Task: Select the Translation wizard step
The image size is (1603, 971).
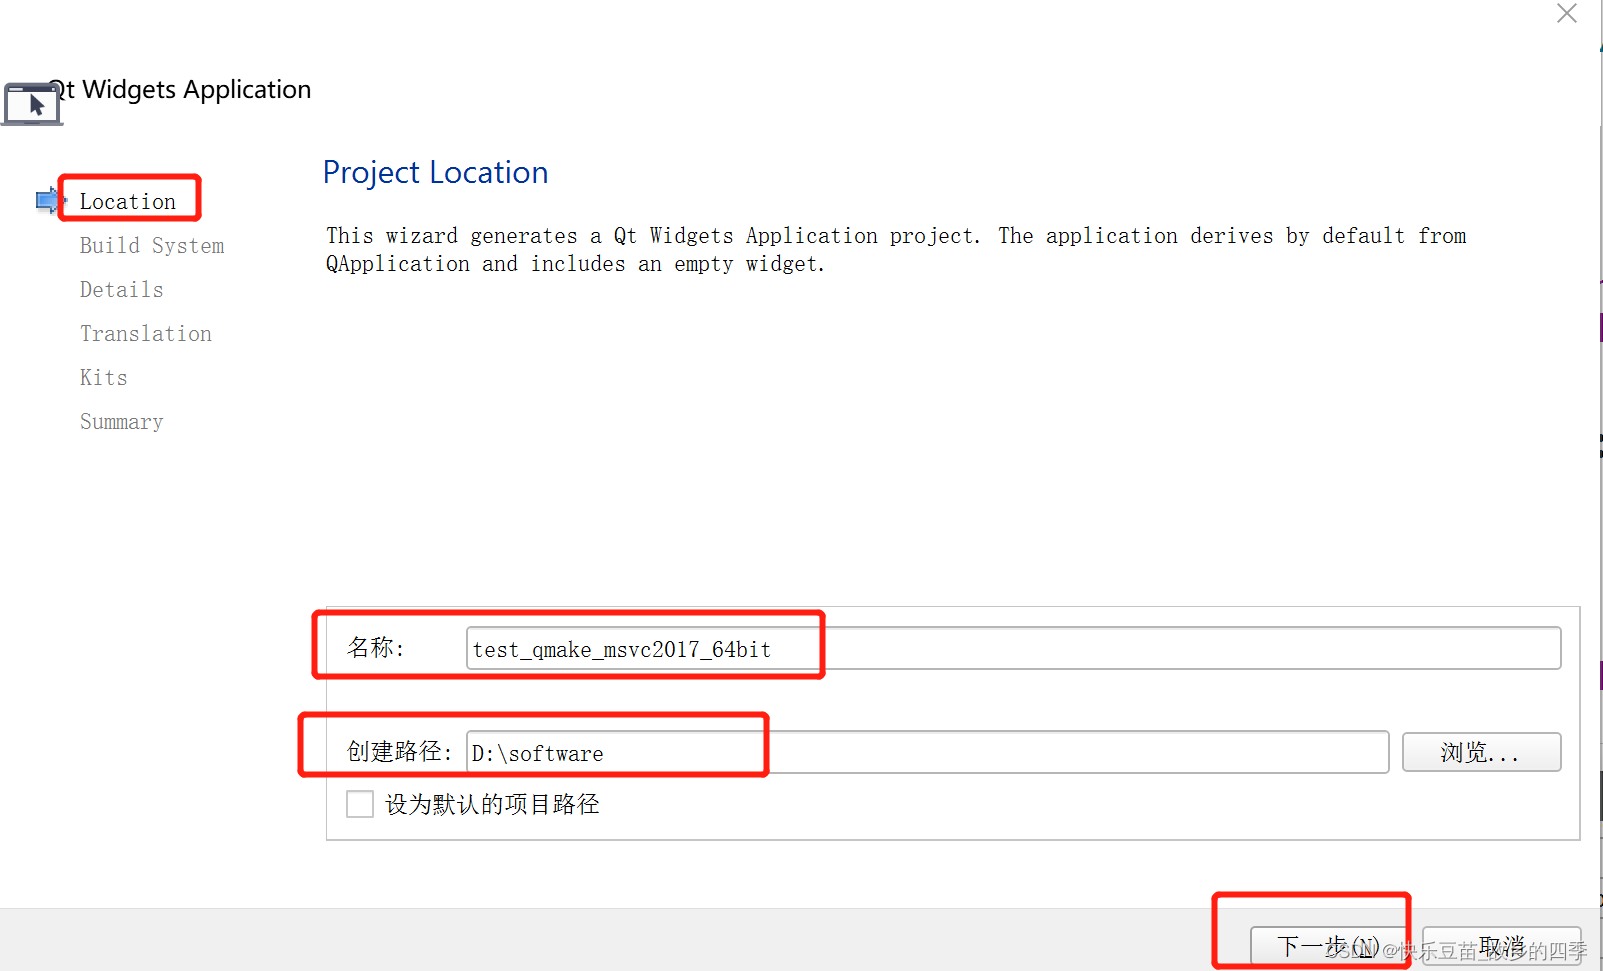Action: [x=146, y=334]
